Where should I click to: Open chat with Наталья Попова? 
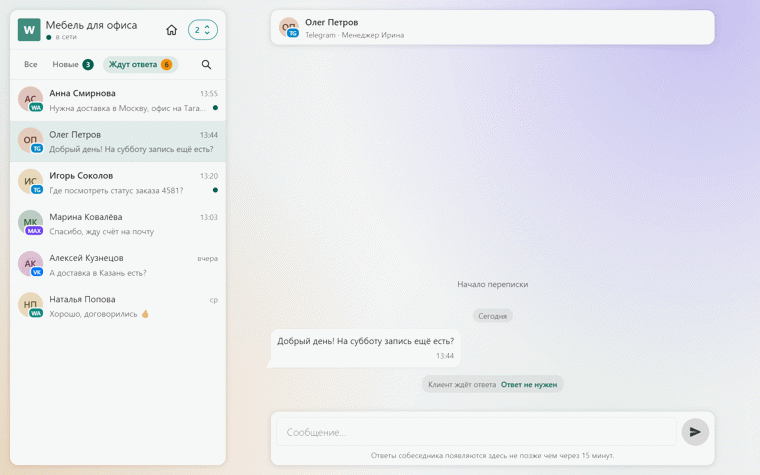coord(118,306)
